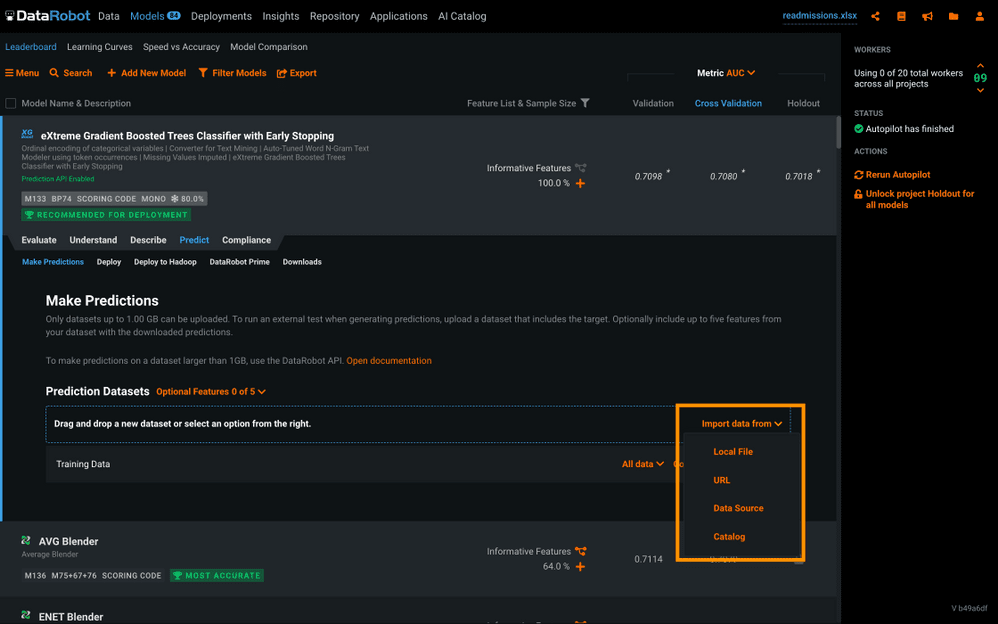The height and width of the screenshot is (624, 998).
Task: Click Rerun Autopilot
Action: (892, 174)
